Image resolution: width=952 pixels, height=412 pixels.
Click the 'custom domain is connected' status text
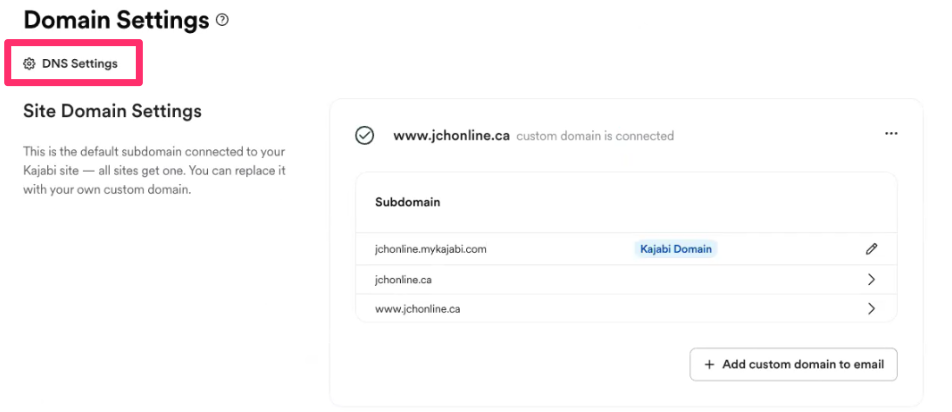pyautogui.click(x=595, y=136)
